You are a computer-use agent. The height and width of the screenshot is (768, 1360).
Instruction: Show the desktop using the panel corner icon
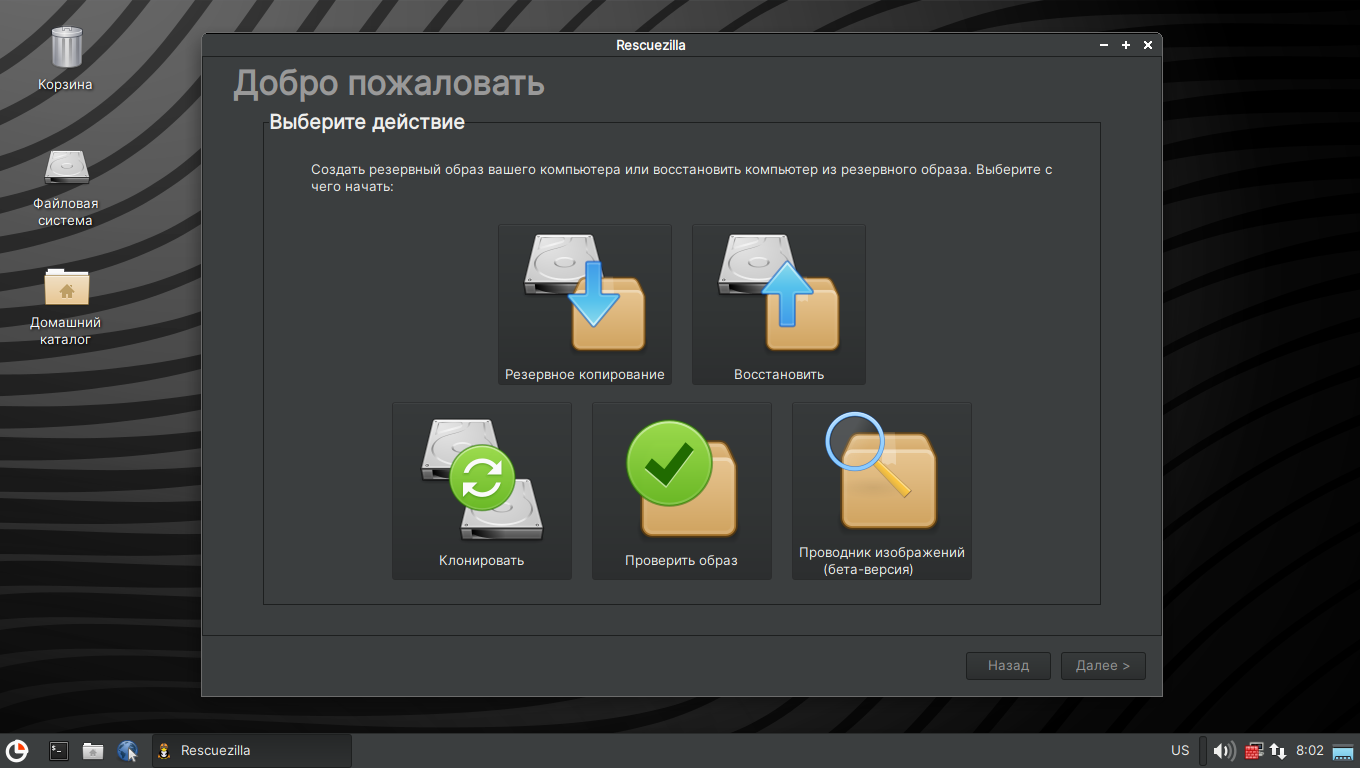click(x=1343, y=750)
